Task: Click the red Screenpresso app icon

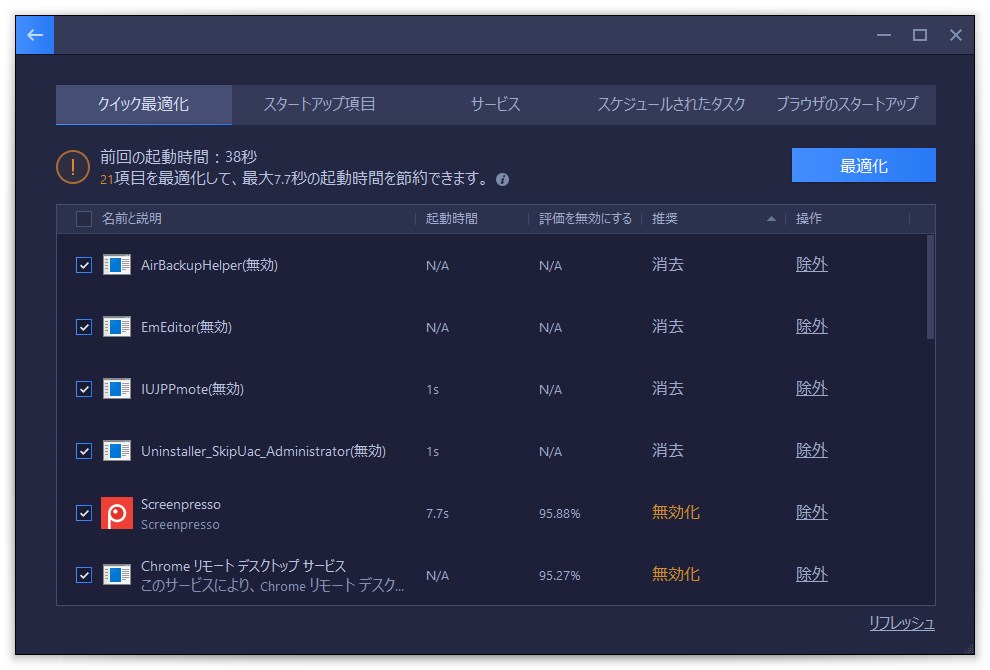Action: [117, 513]
